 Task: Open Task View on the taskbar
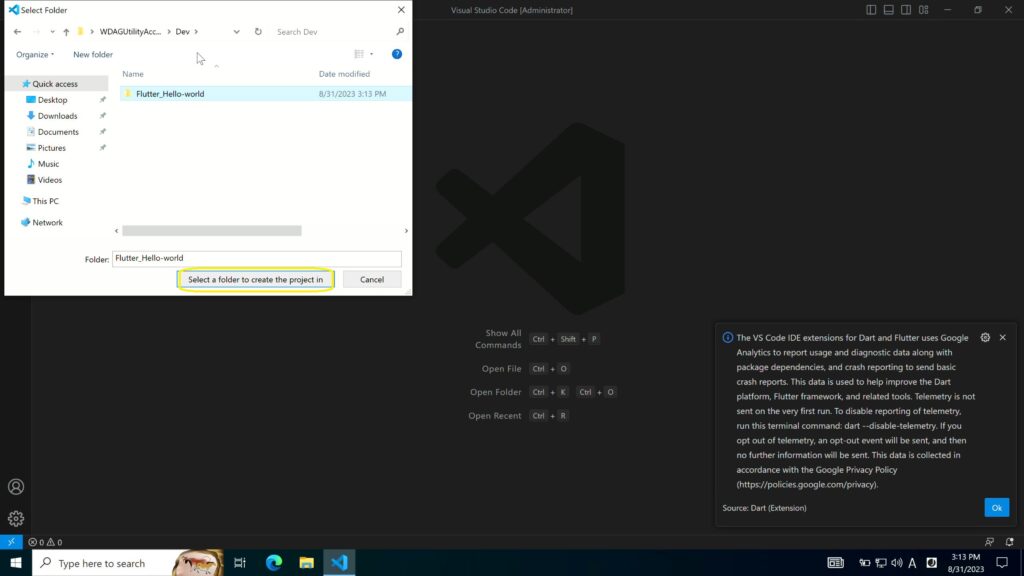(x=240, y=562)
